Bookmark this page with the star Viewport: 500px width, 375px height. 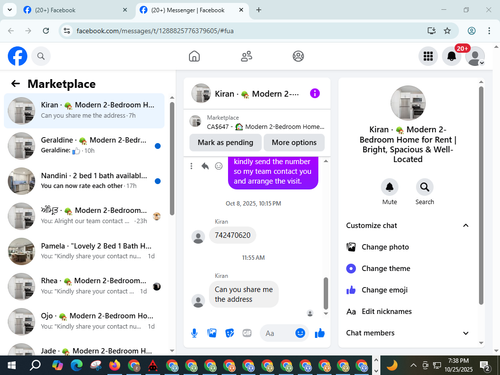(x=447, y=31)
